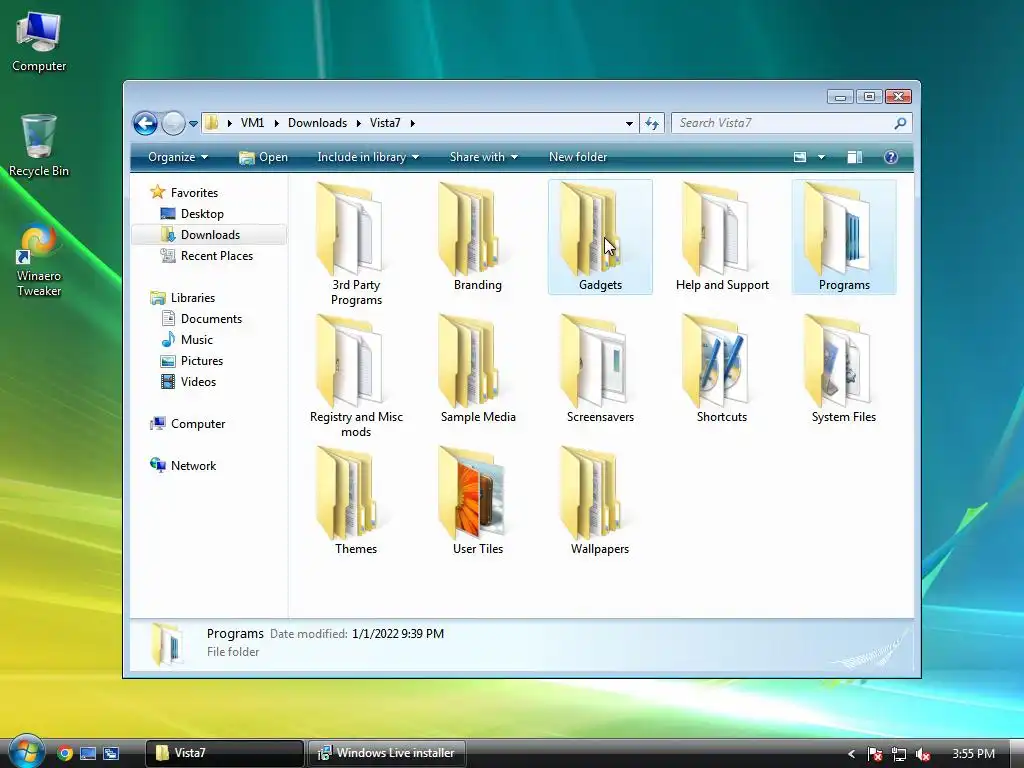
Task: Click the change view icon
Action: (x=800, y=157)
